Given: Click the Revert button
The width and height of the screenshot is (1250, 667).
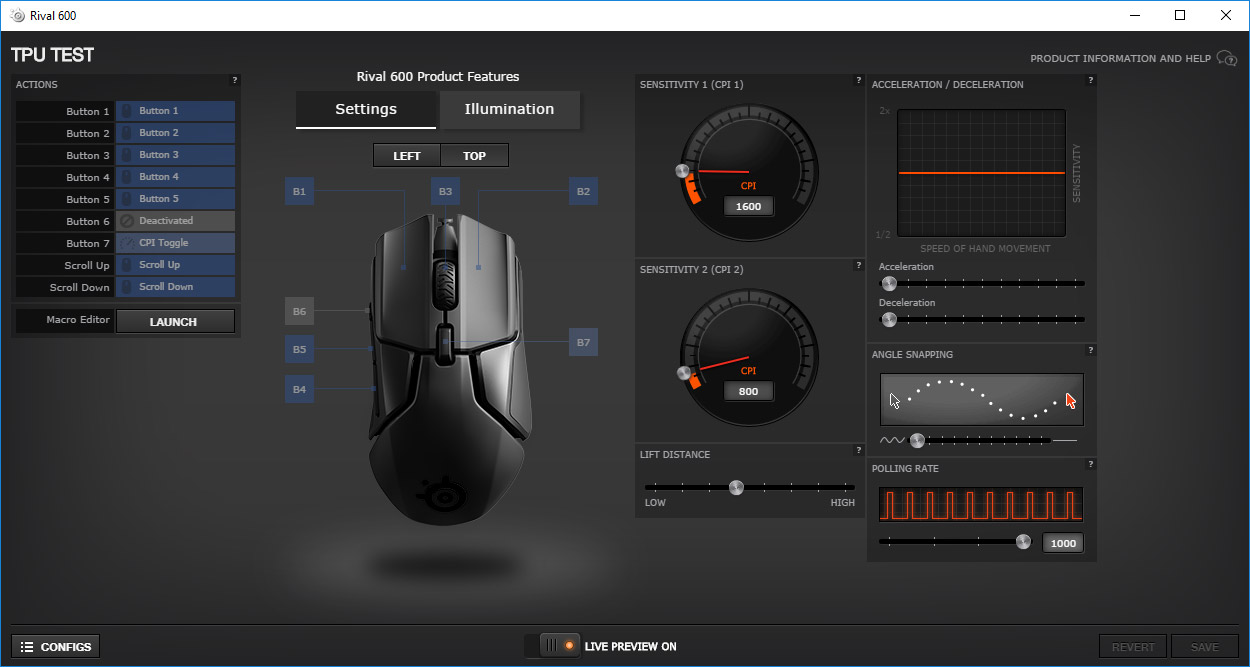Looking at the screenshot, I should coord(1133,647).
